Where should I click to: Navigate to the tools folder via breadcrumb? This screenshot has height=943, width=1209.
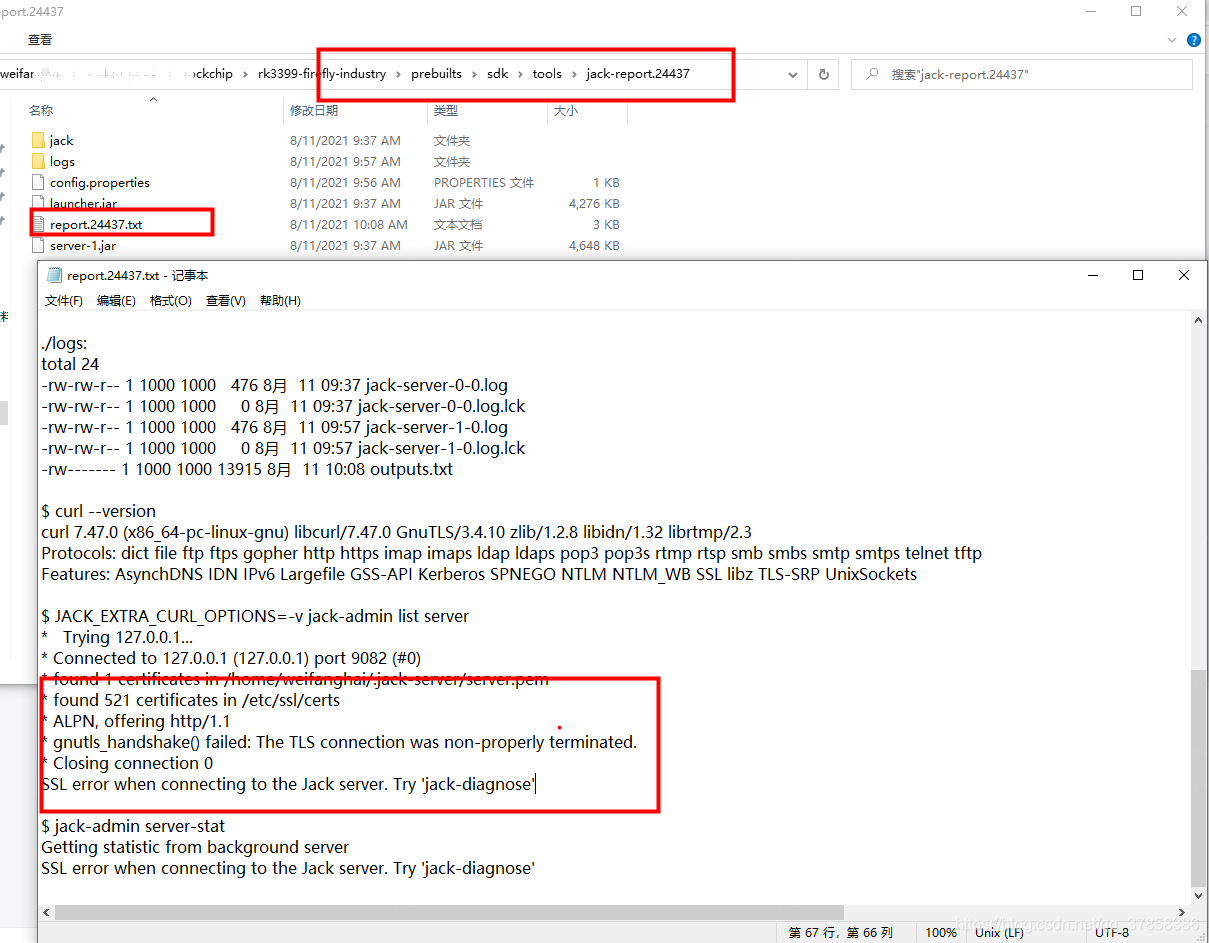(x=547, y=73)
